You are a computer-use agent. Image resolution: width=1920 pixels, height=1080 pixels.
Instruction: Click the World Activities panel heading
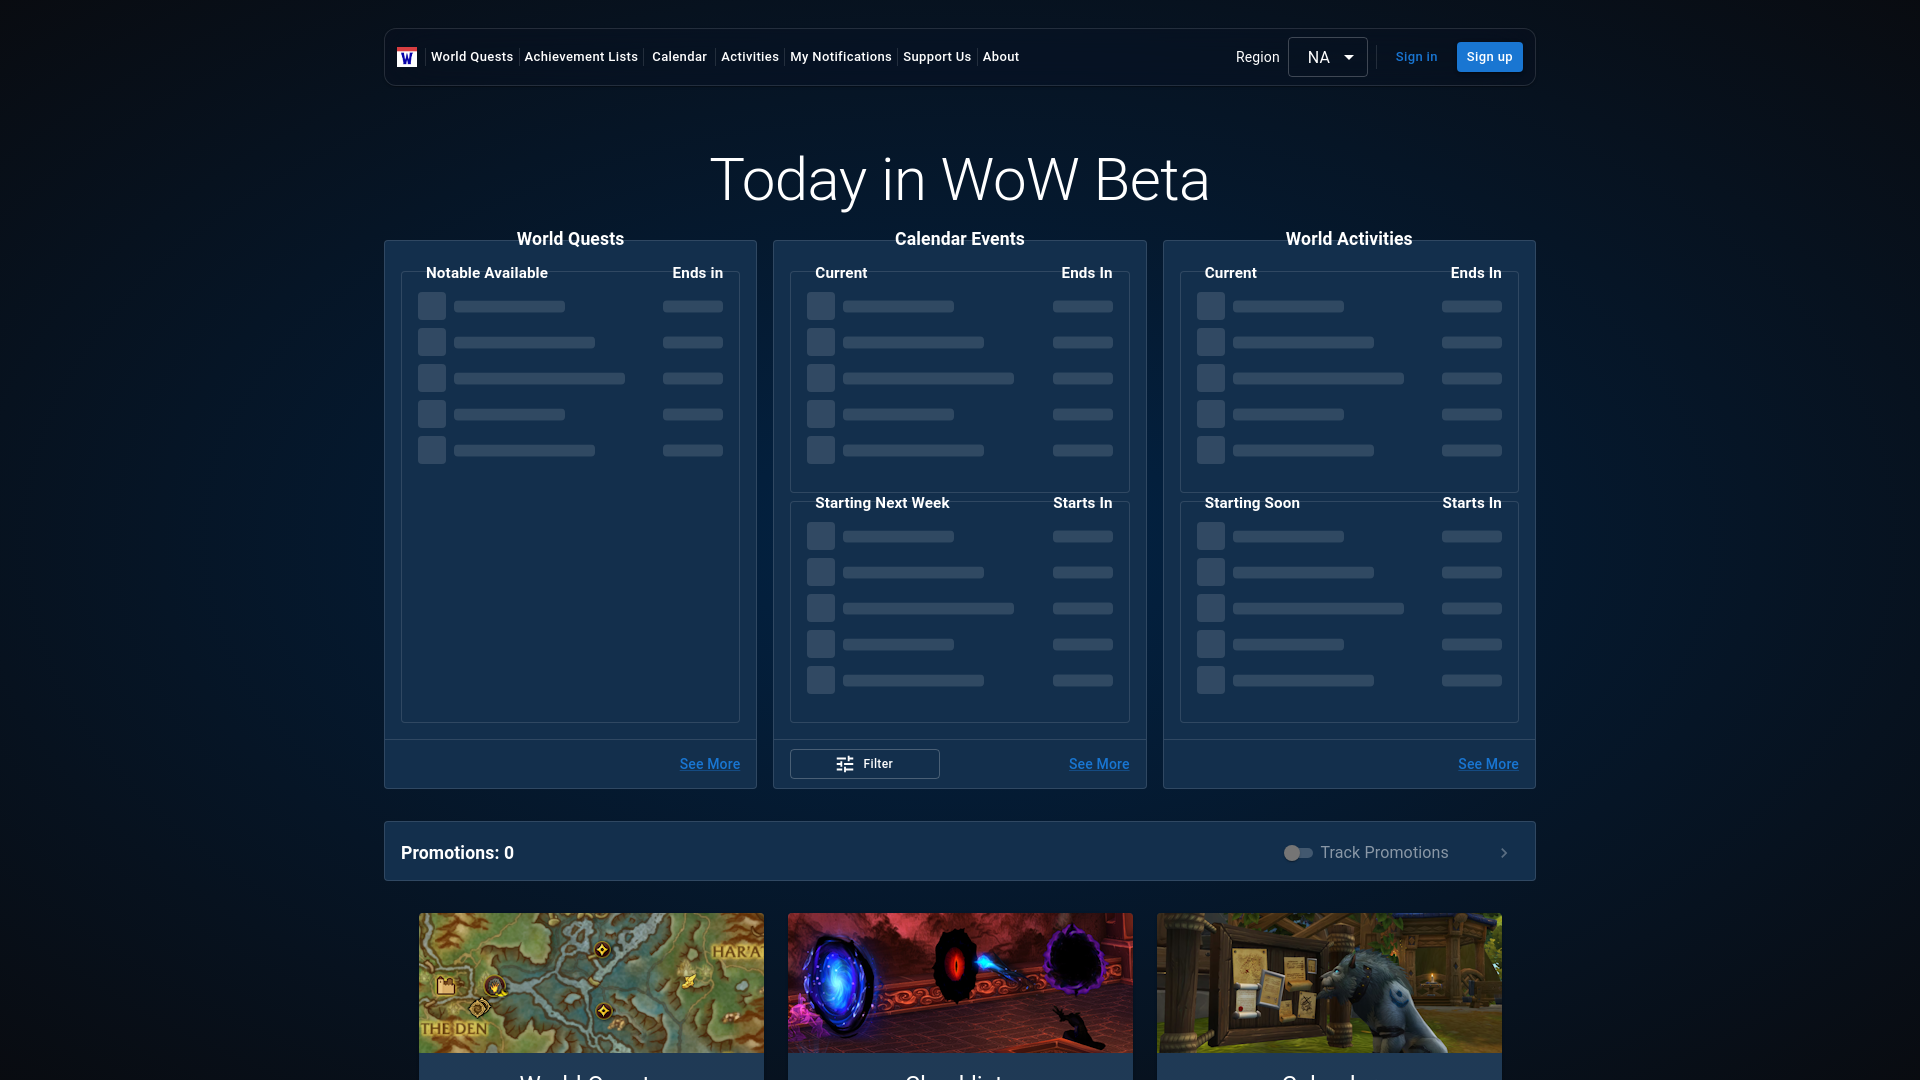pyautogui.click(x=1349, y=239)
